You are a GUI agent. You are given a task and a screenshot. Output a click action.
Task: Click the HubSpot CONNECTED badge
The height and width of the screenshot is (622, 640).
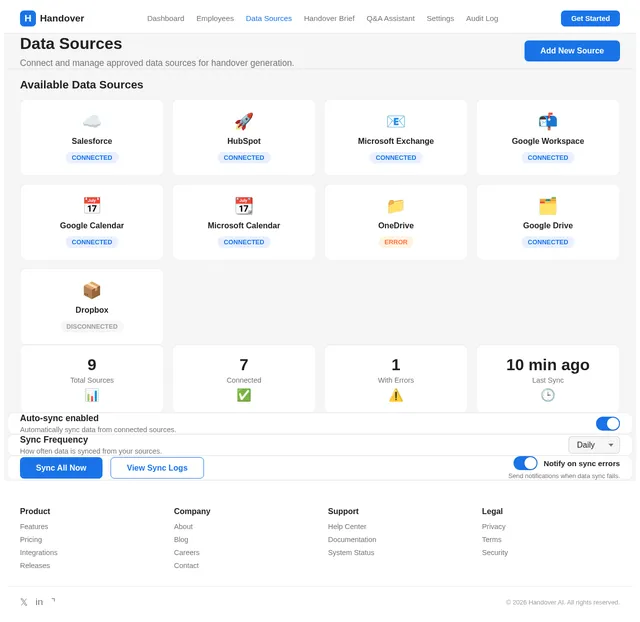244,158
